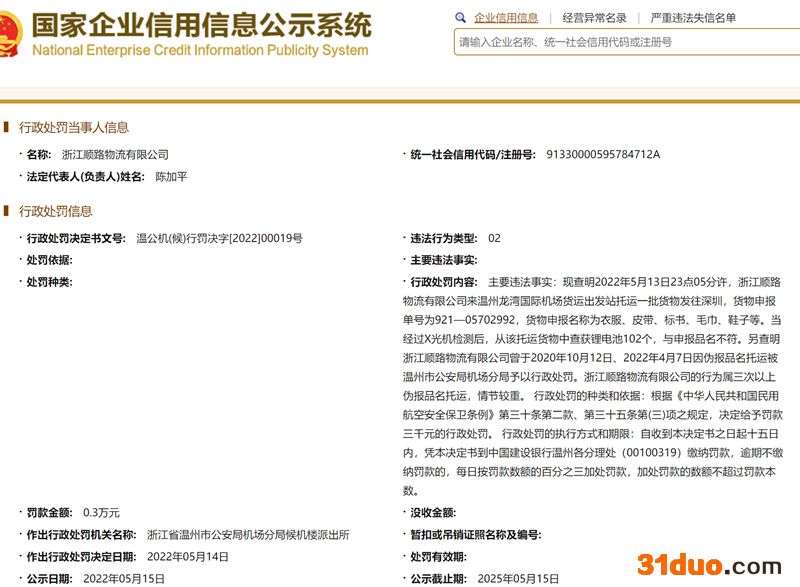Viewport: 800px width, 587px height.
Task: Click the bar marker beside 行政处罚信息
Action: coord(7,212)
